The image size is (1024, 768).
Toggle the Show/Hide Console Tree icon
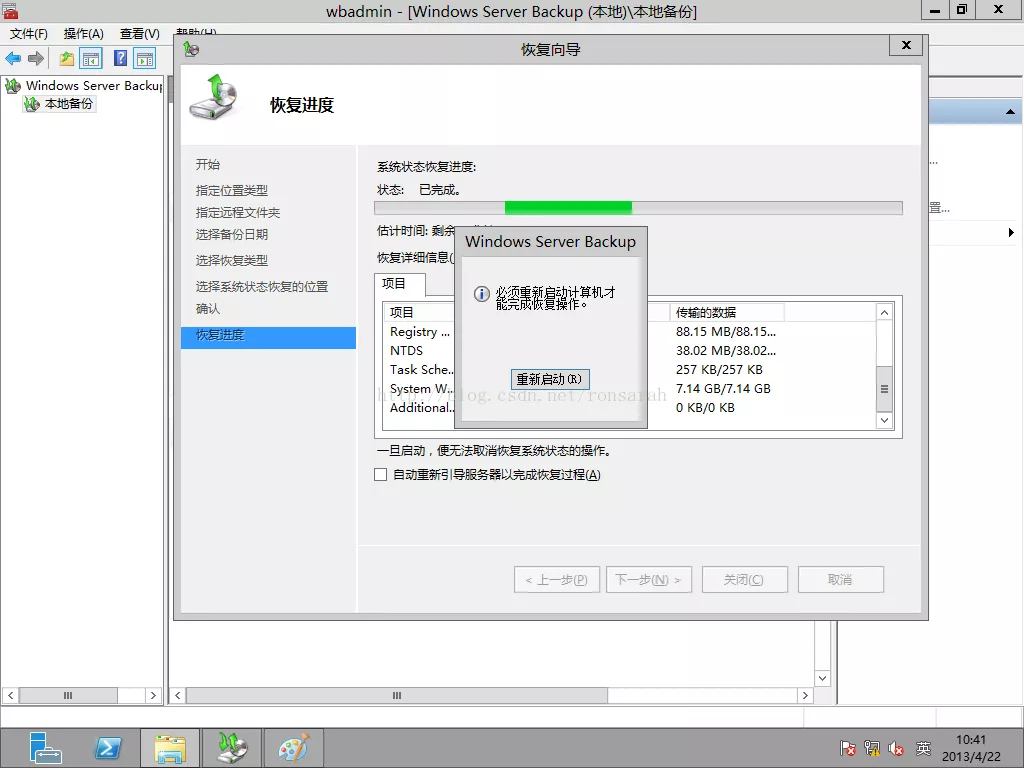click(91, 59)
